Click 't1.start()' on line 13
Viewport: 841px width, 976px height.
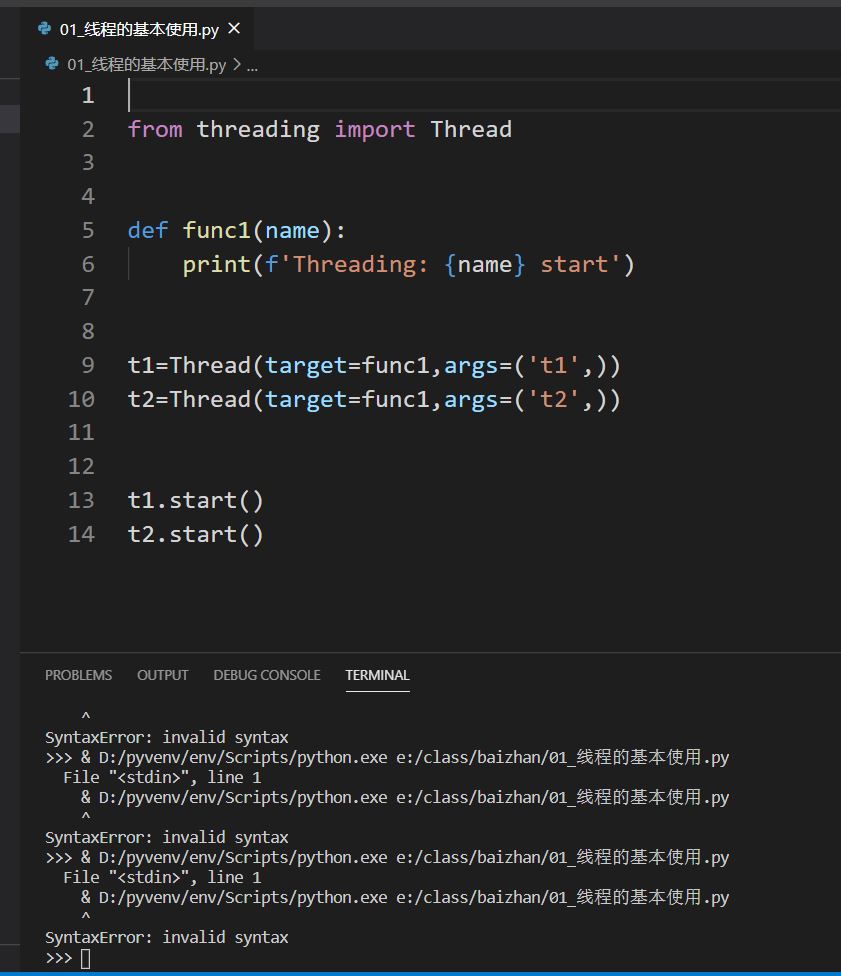[x=196, y=500]
